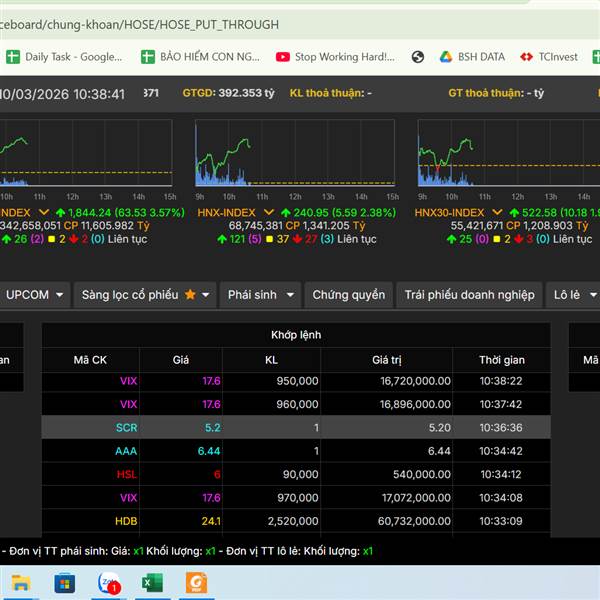Click the 27 declining stocks under HNX-INDEX

(311, 239)
